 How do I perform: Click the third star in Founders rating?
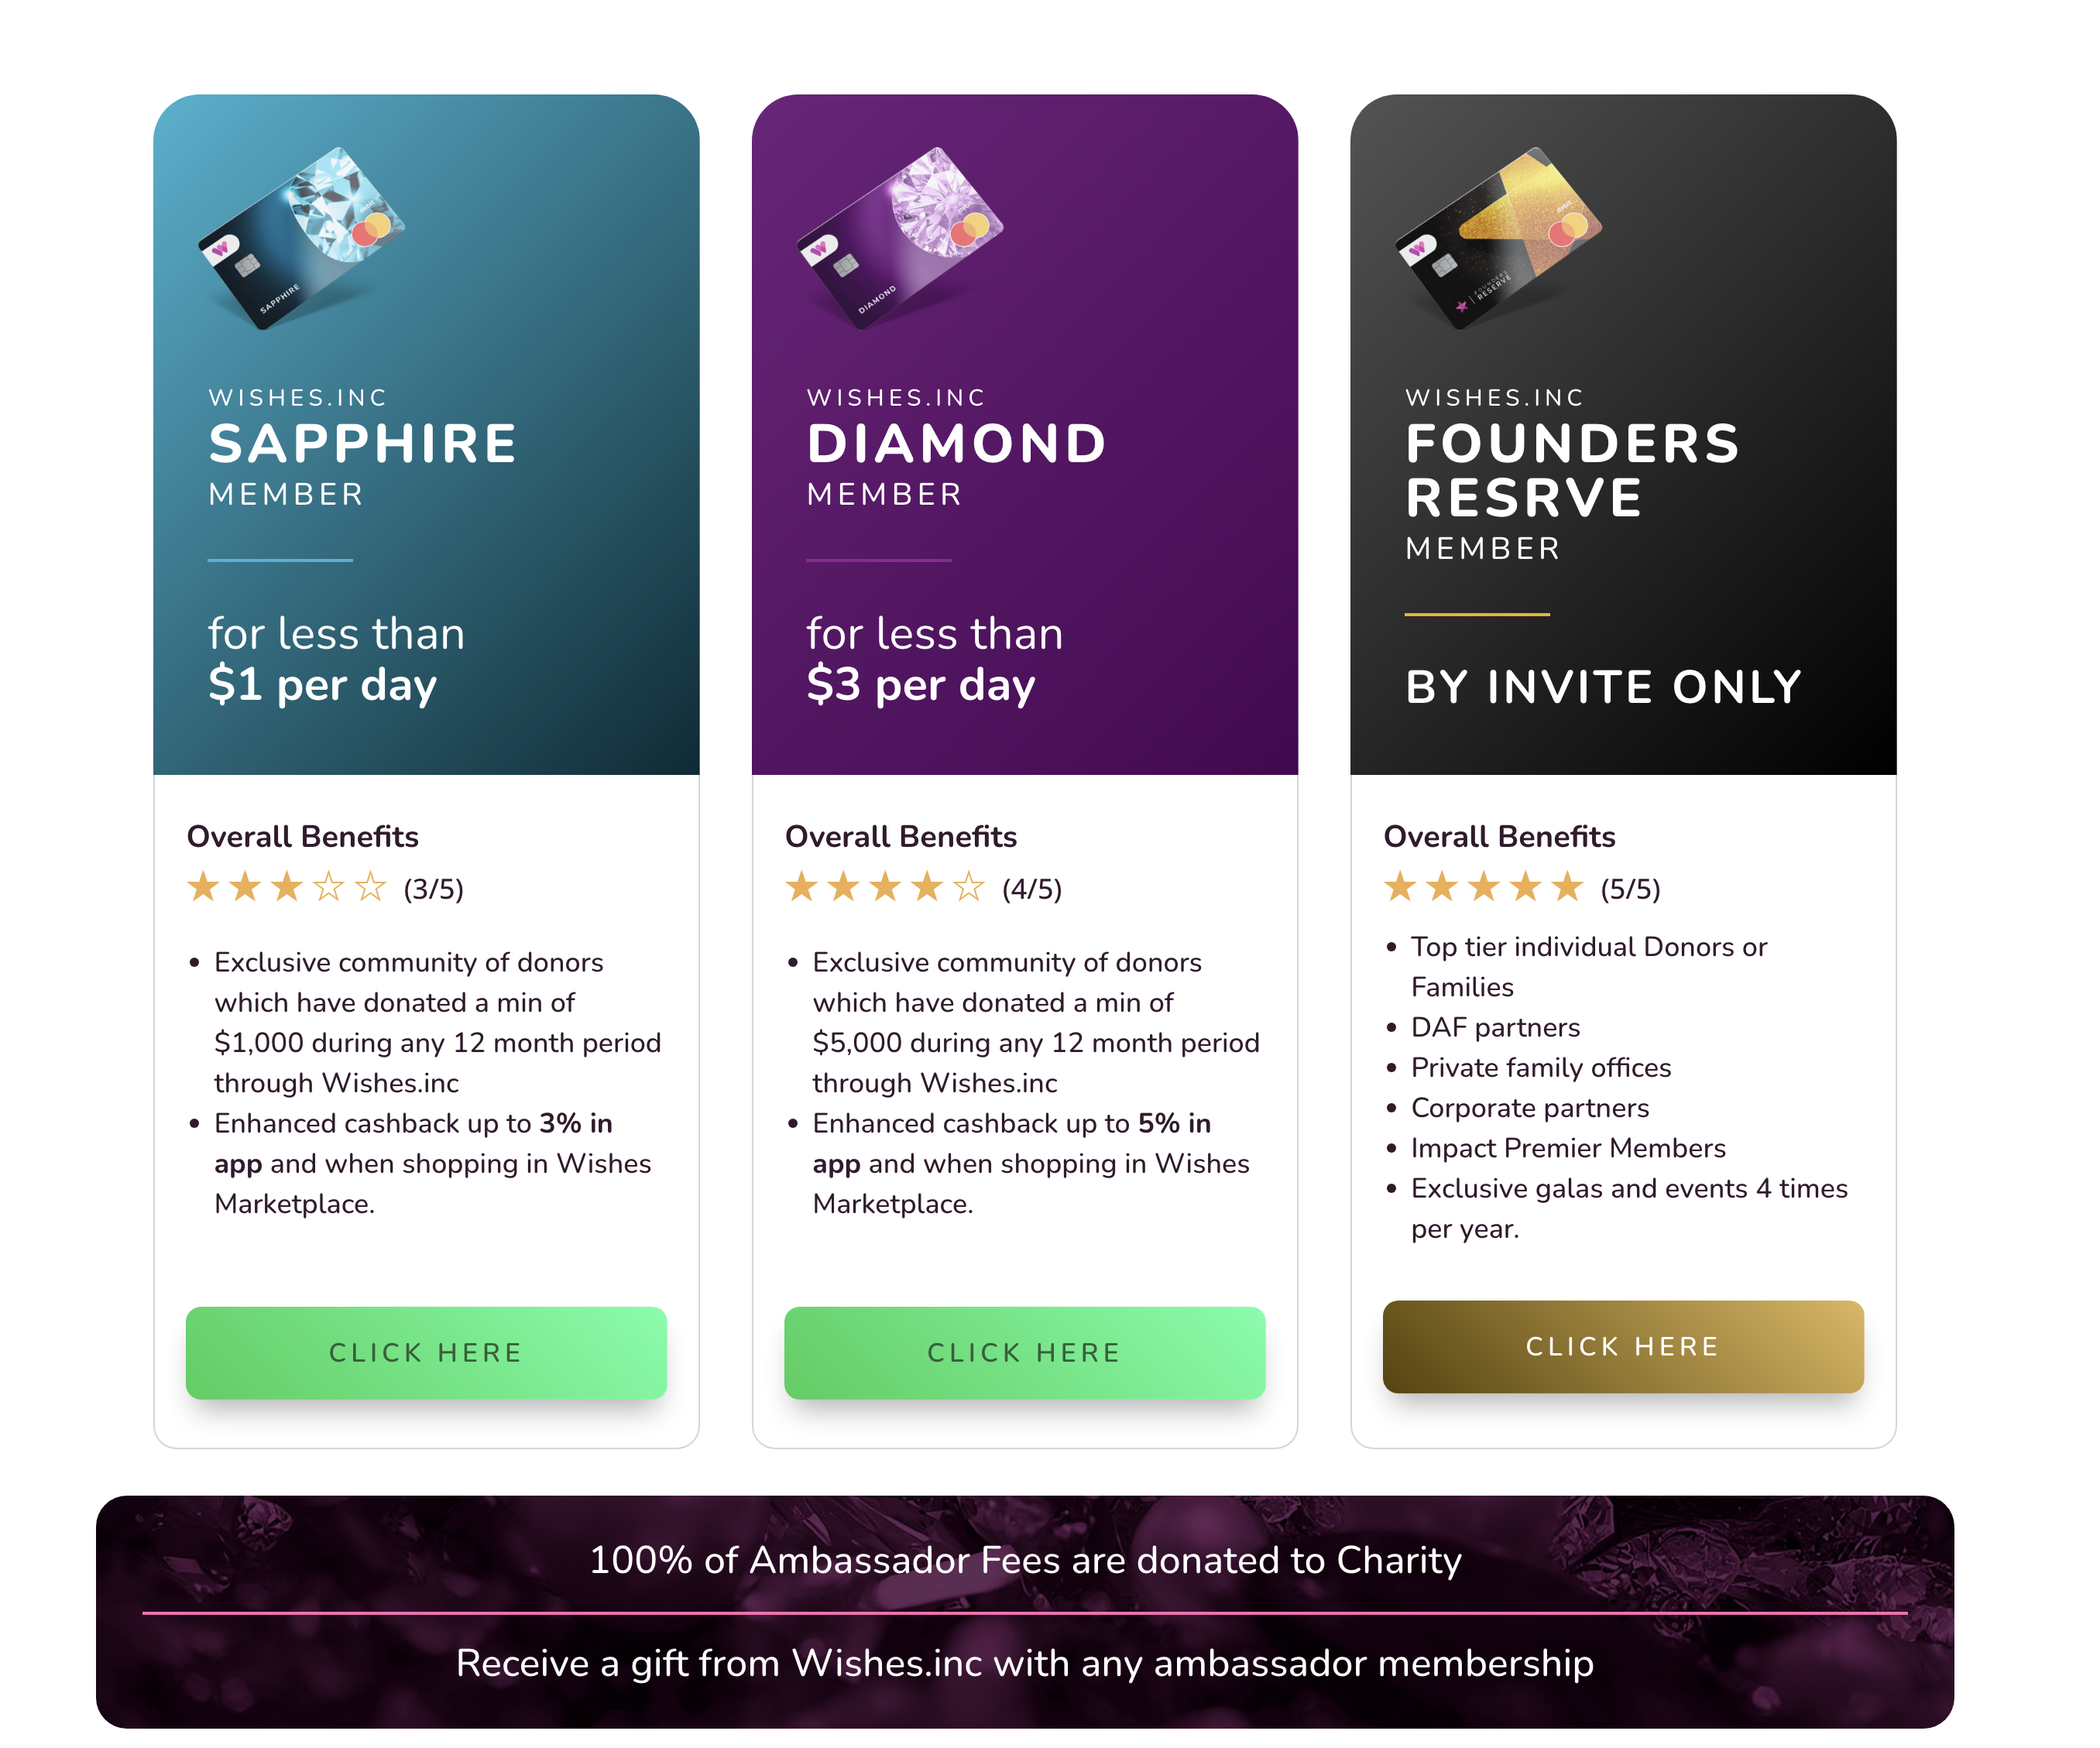pyautogui.click(x=1483, y=886)
